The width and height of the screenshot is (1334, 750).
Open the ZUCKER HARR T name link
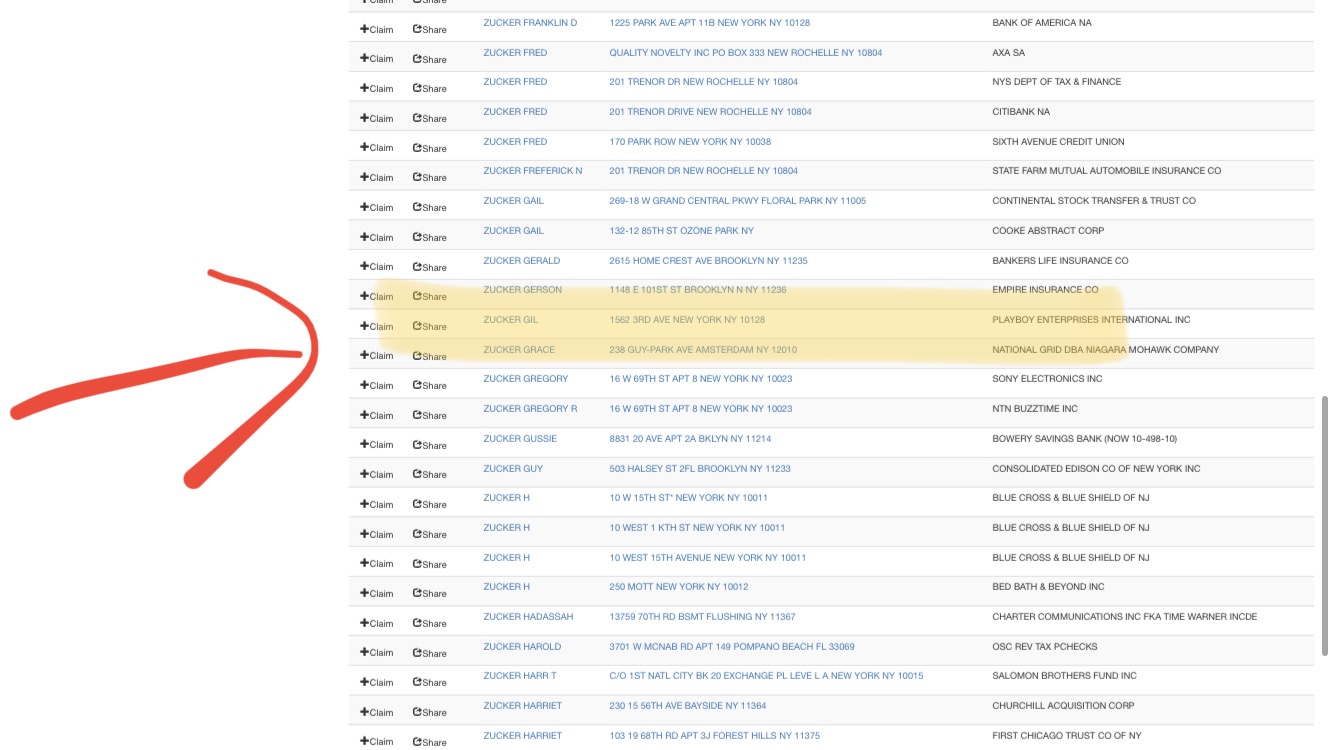[520, 676]
